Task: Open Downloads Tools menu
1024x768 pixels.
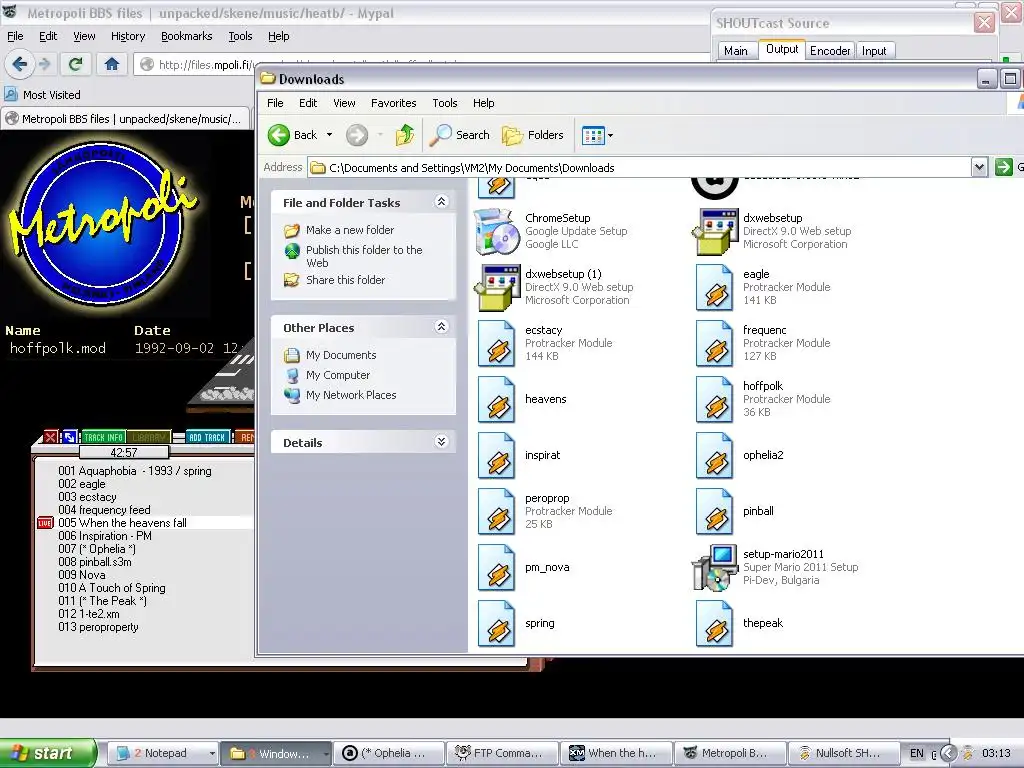Action: [x=444, y=103]
